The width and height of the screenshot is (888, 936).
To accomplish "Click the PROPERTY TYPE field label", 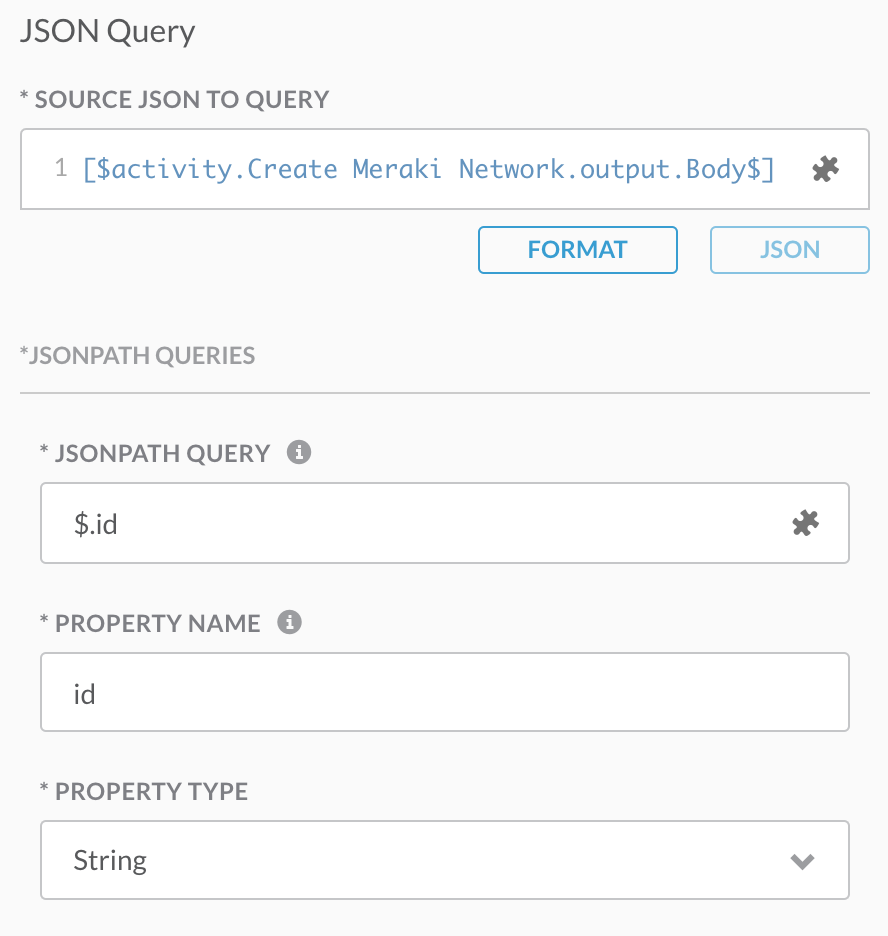I will coord(143,791).
